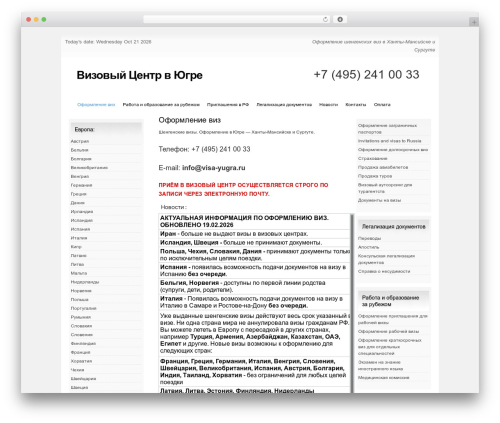
Task: Open Оформление долгосрочных виз sidebar link
Action: [393, 150]
